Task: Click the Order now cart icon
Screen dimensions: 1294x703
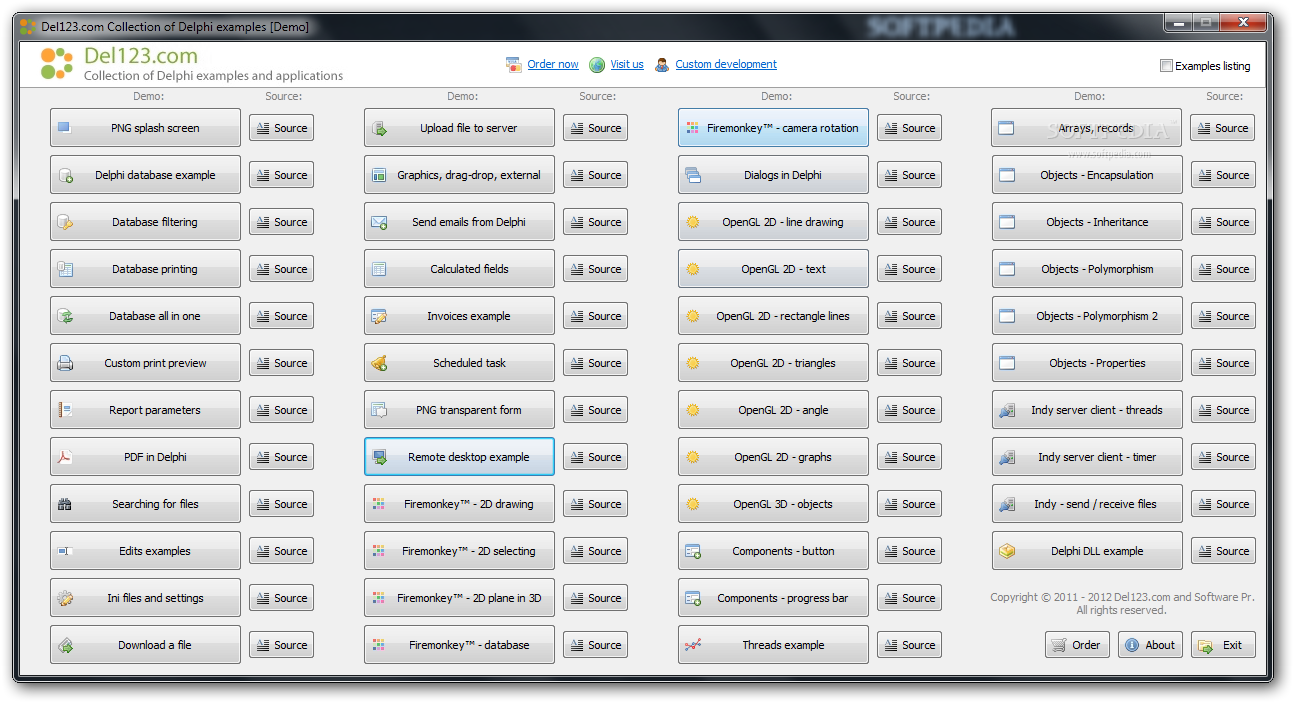Action: (x=513, y=65)
